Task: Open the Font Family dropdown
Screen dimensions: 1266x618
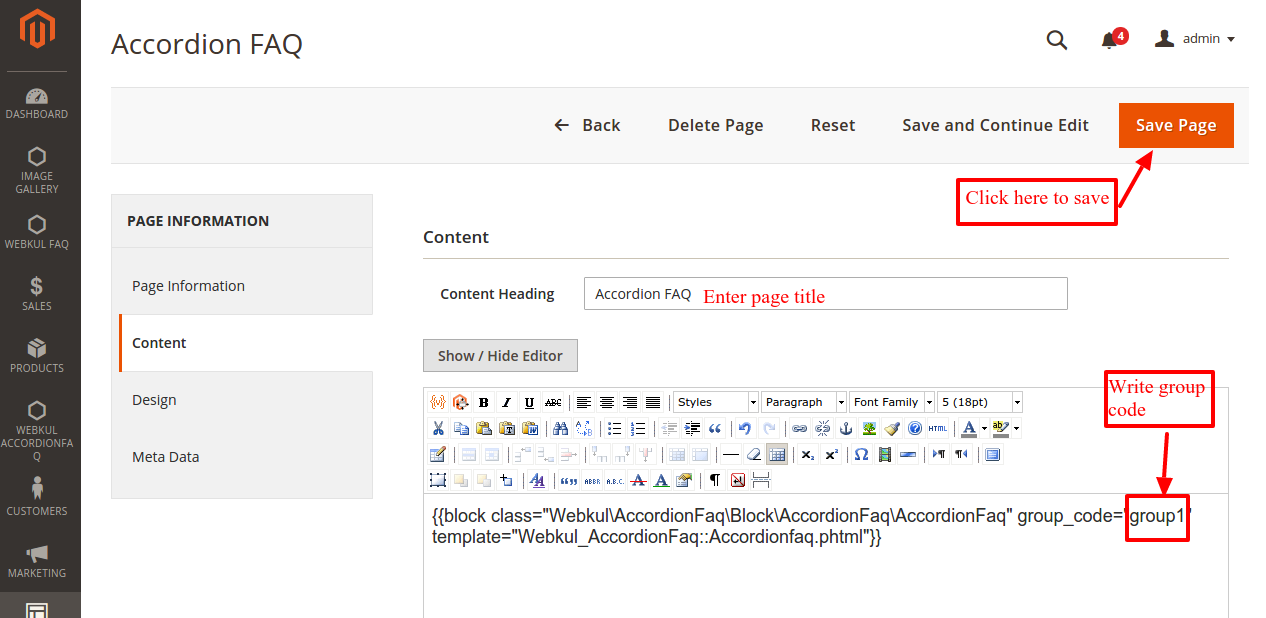Action: (x=892, y=402)
